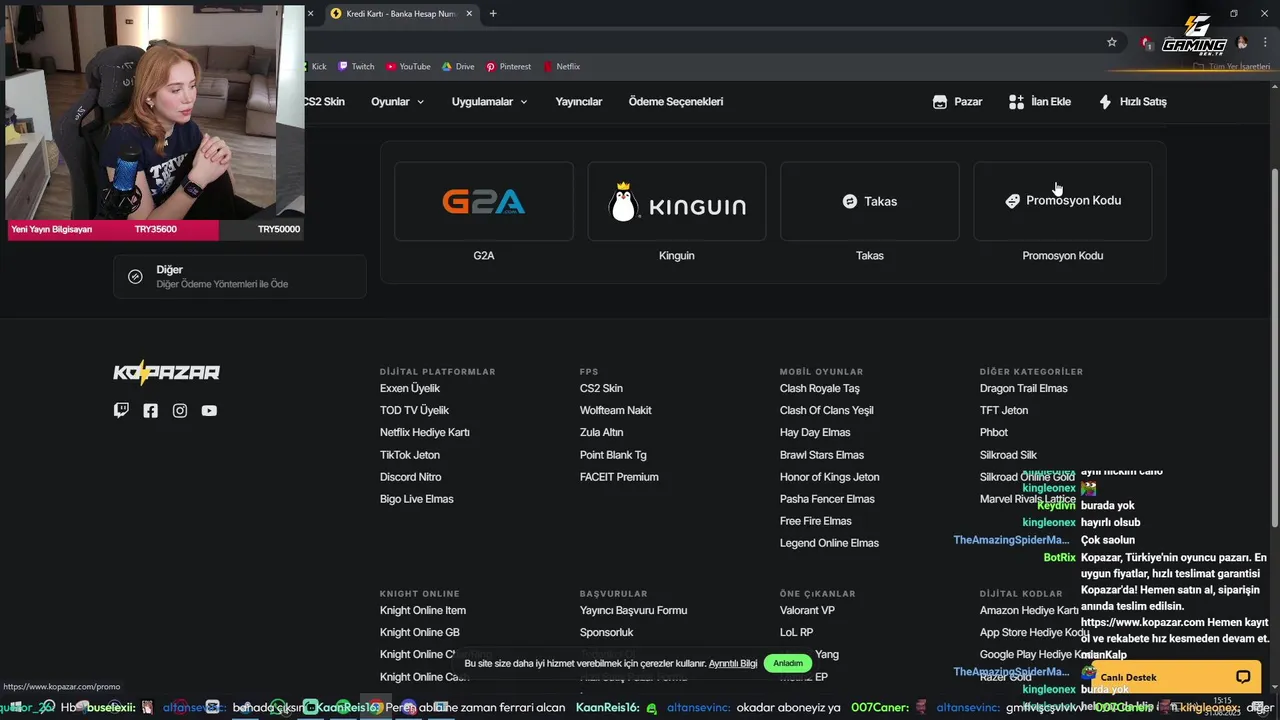Viewport: 1280px width, 720px height.
Task: Open the Netflix bookmark
Action: (x=561, y=67)
